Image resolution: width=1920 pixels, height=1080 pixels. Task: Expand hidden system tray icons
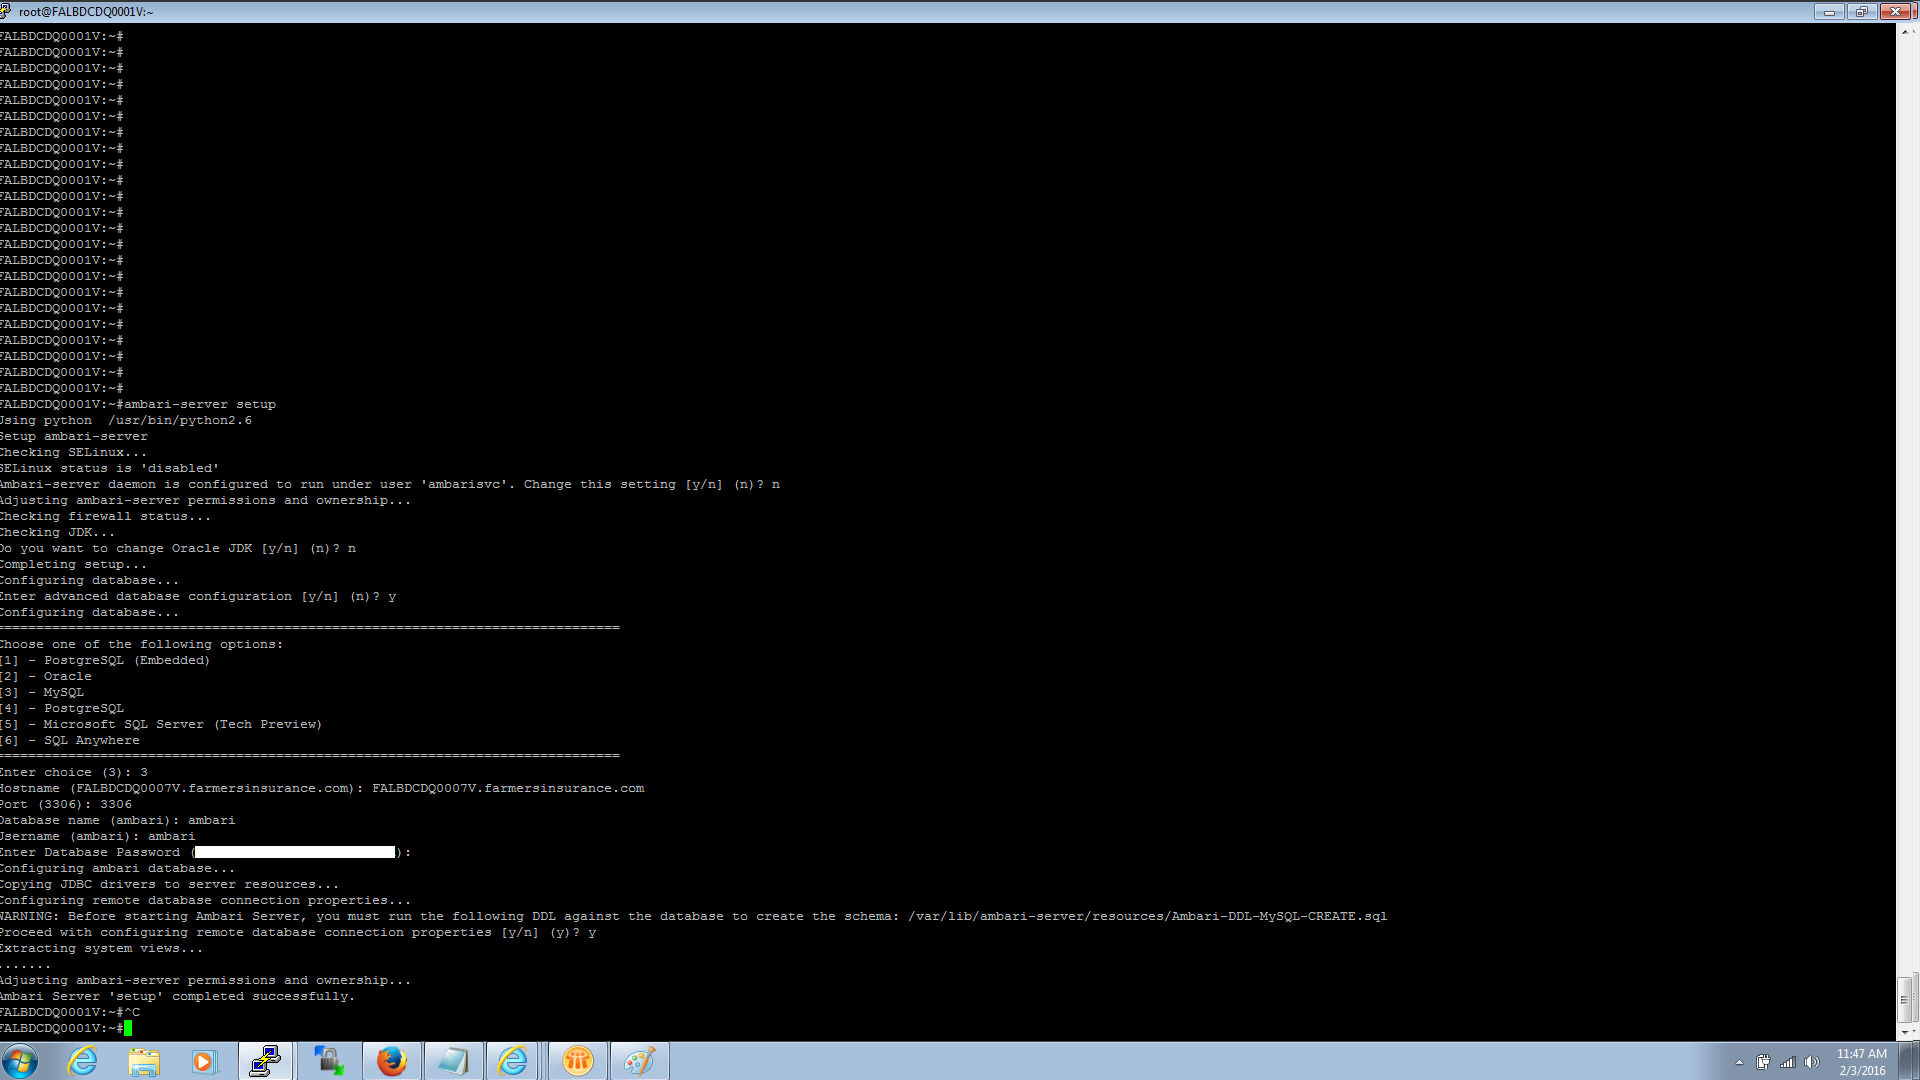[1737, 1063]
